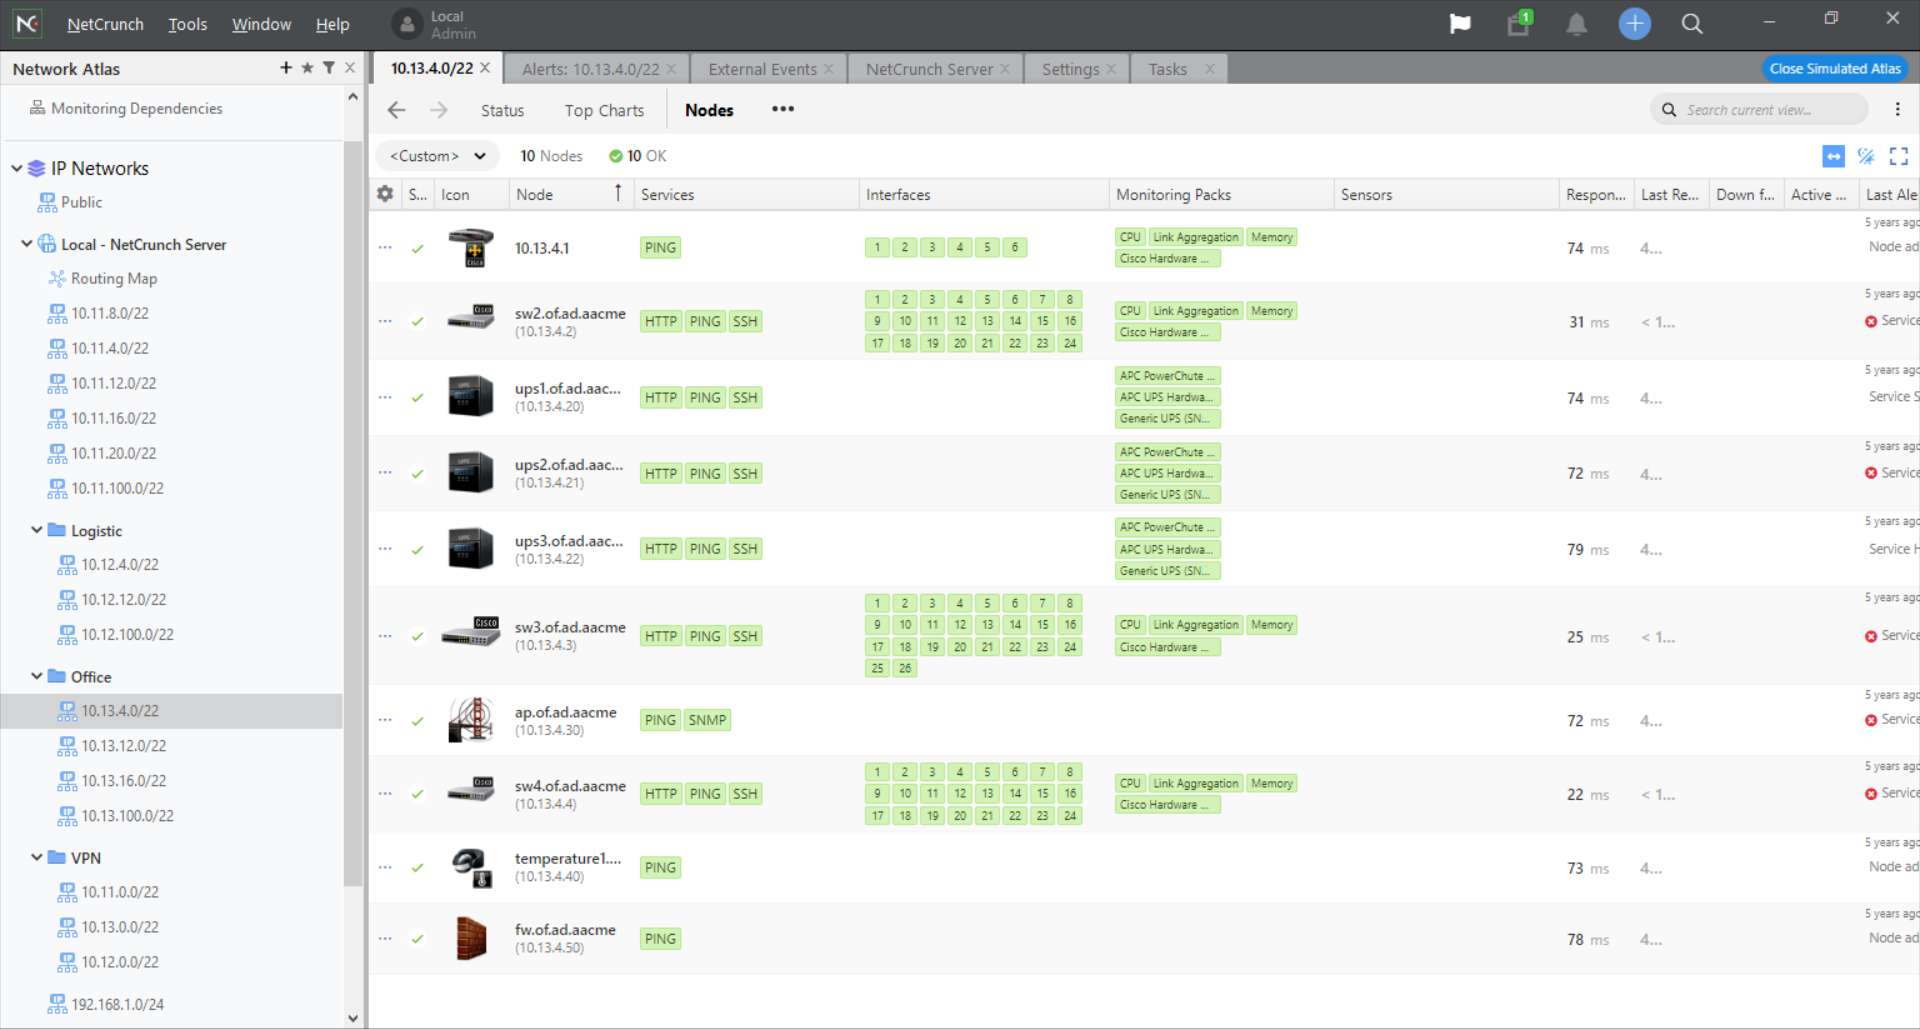Select the 10.13.16.0/22 network
1920x1029 pixels.
[113, 781]
